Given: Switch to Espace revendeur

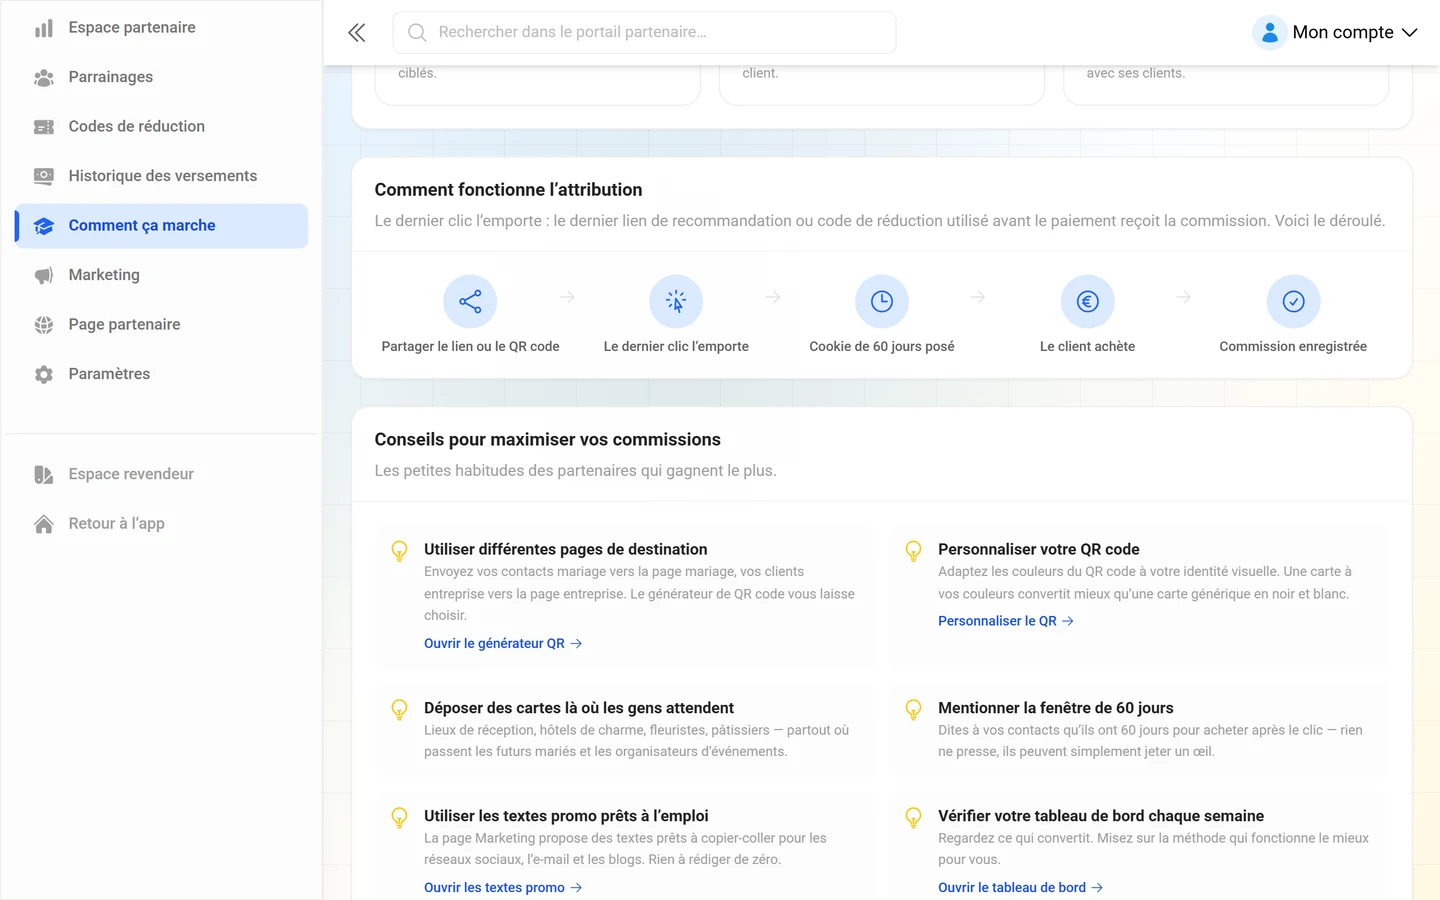Looking at the screenshot, I should 161,474.
